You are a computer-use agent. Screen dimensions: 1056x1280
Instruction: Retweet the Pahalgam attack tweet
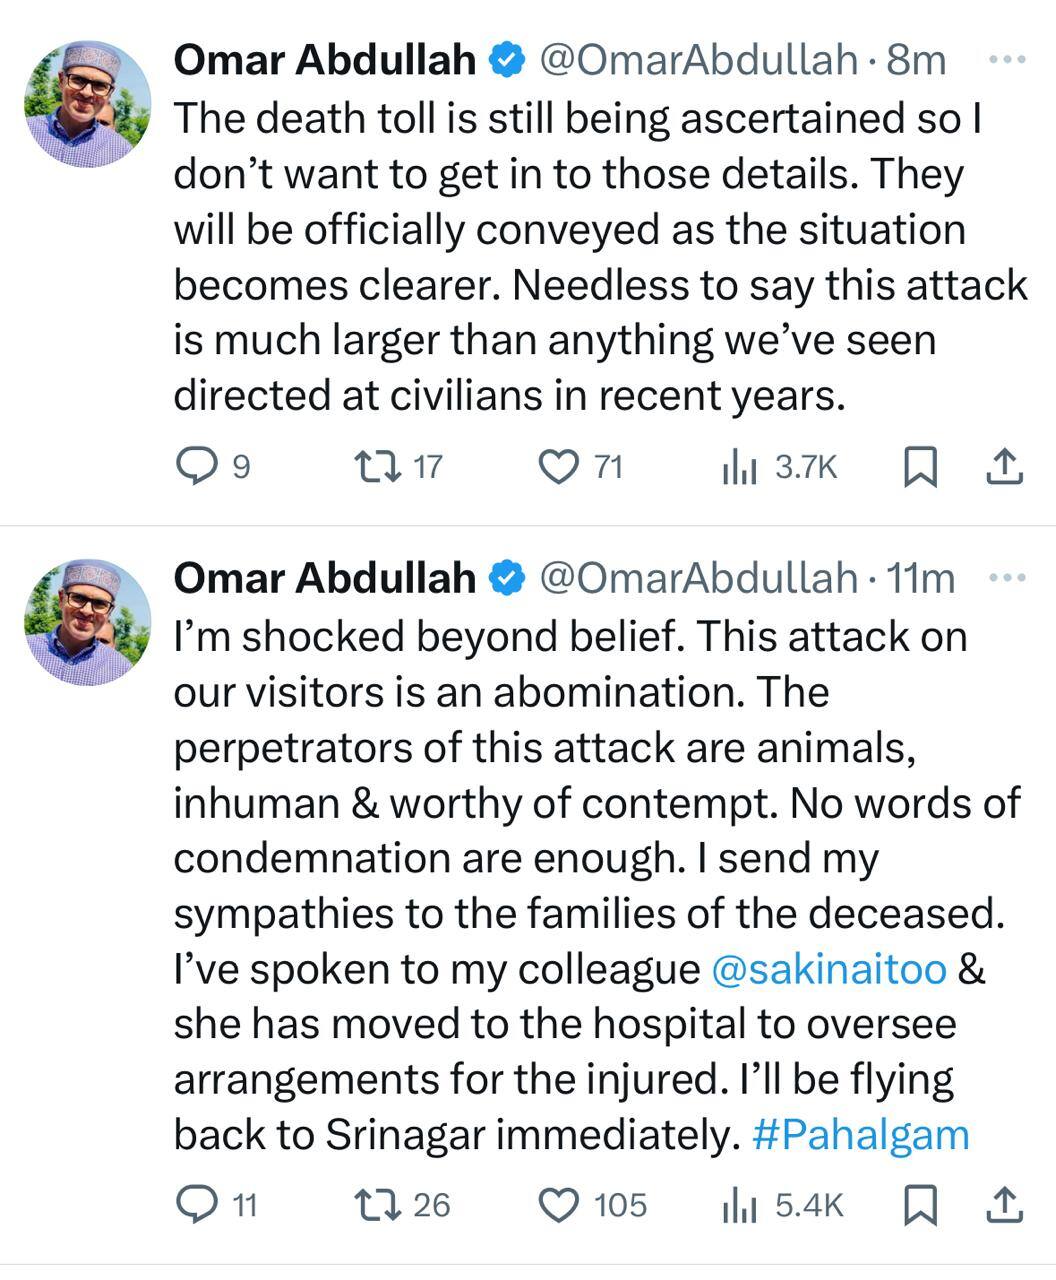coord(378,1204)
